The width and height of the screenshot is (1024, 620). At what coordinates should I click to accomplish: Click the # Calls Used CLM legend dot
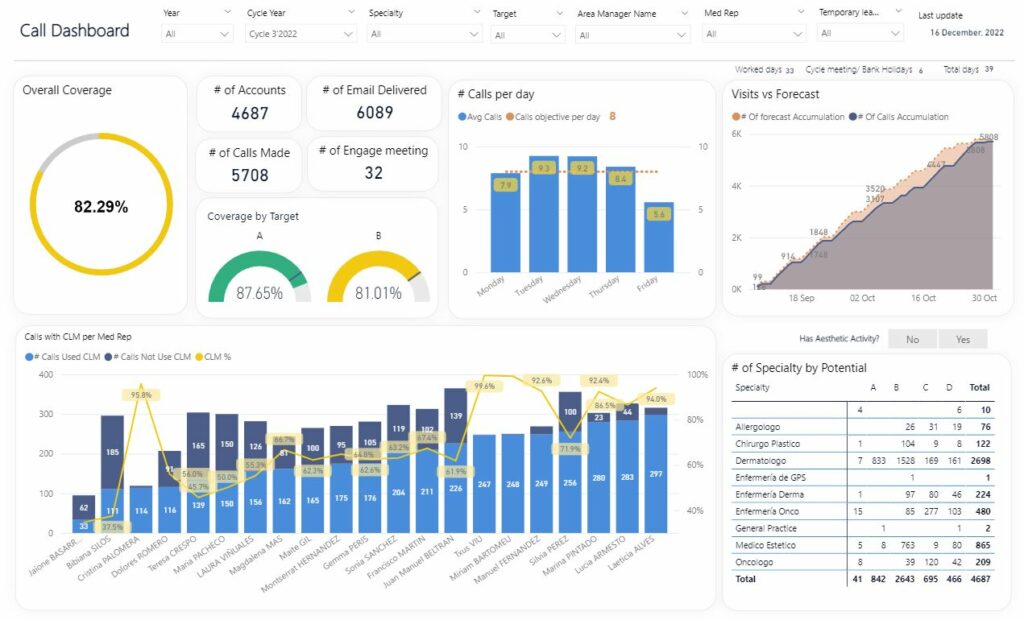(x=29, y=356)
